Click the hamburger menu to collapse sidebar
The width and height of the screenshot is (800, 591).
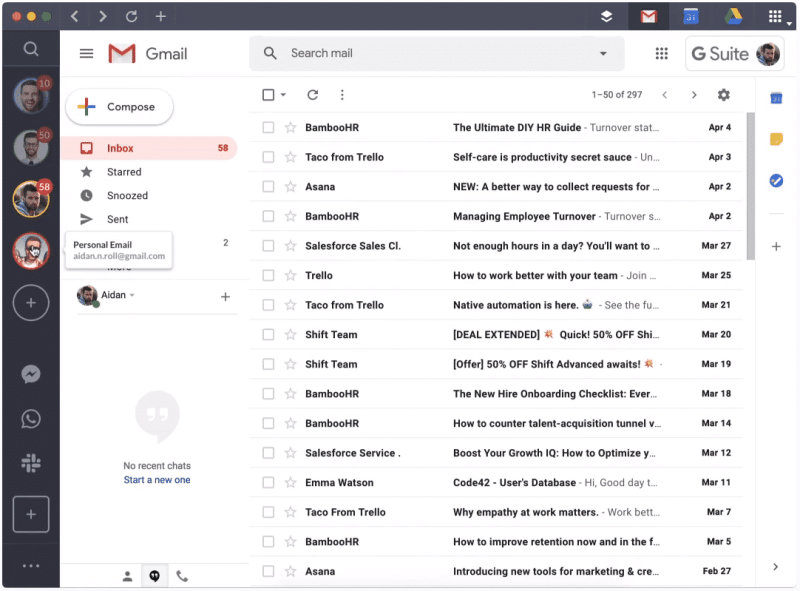[x=86, y=53]
